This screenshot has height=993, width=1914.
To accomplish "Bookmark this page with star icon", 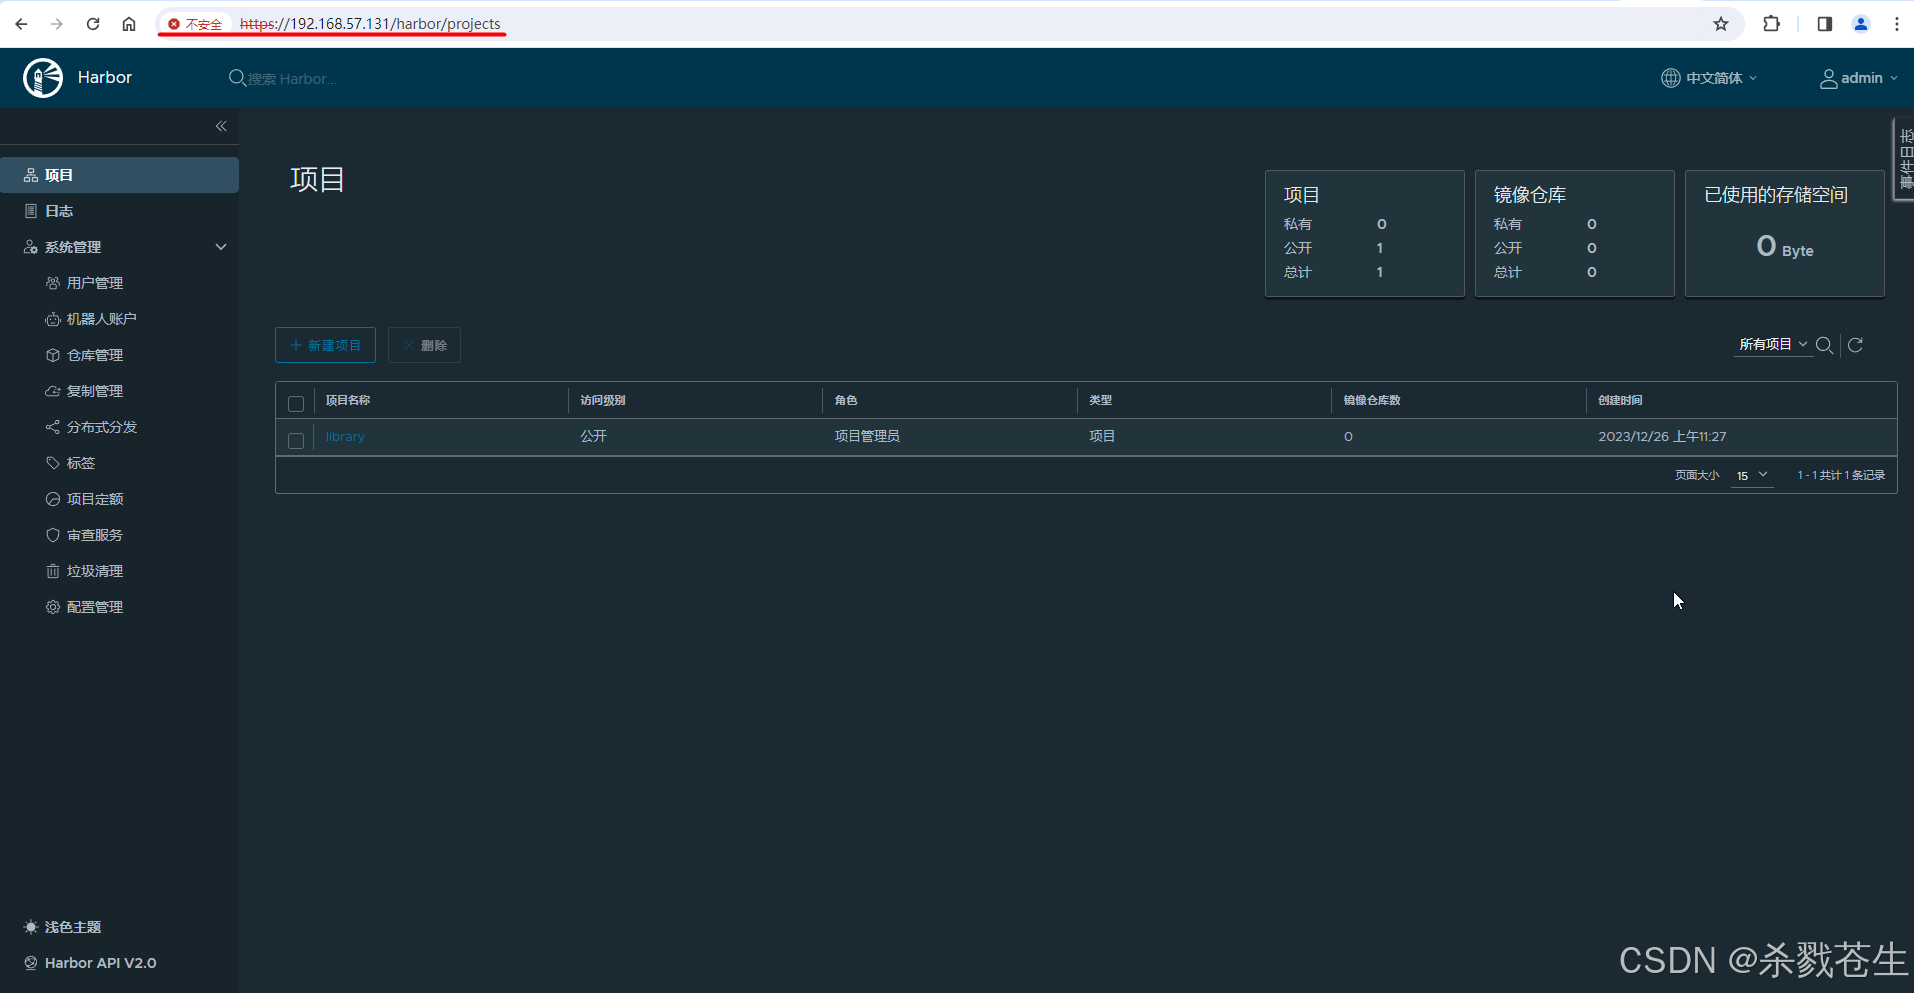I will tap(1721, 24).
